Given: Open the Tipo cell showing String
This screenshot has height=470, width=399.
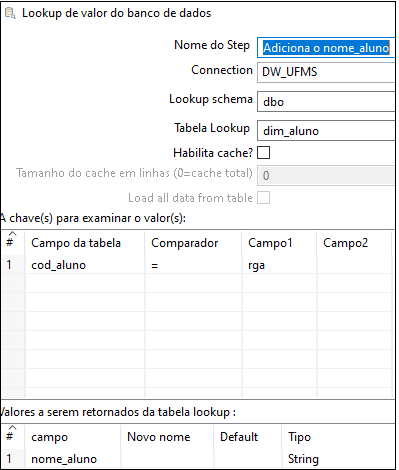Looking at the screenshot, I should tap(338, 459).
